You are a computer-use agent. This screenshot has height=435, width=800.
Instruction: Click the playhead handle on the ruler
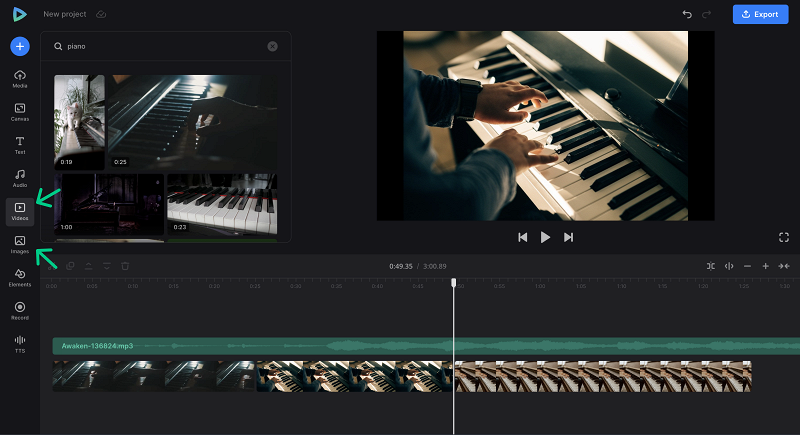click(x=454, y=283)
